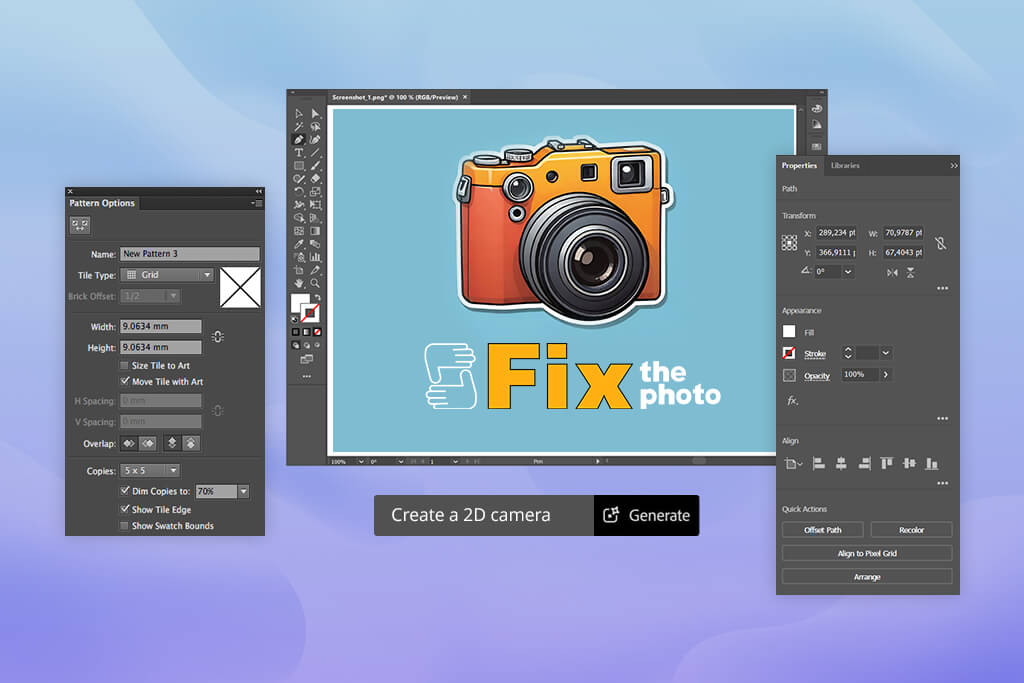Switch to the Properties tab

tap(799, 166)
